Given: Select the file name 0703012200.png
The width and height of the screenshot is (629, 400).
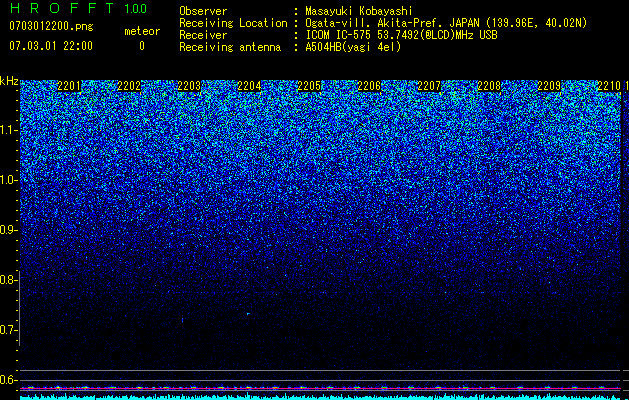Looking at the screenshot, I should [x=51, y=27].
